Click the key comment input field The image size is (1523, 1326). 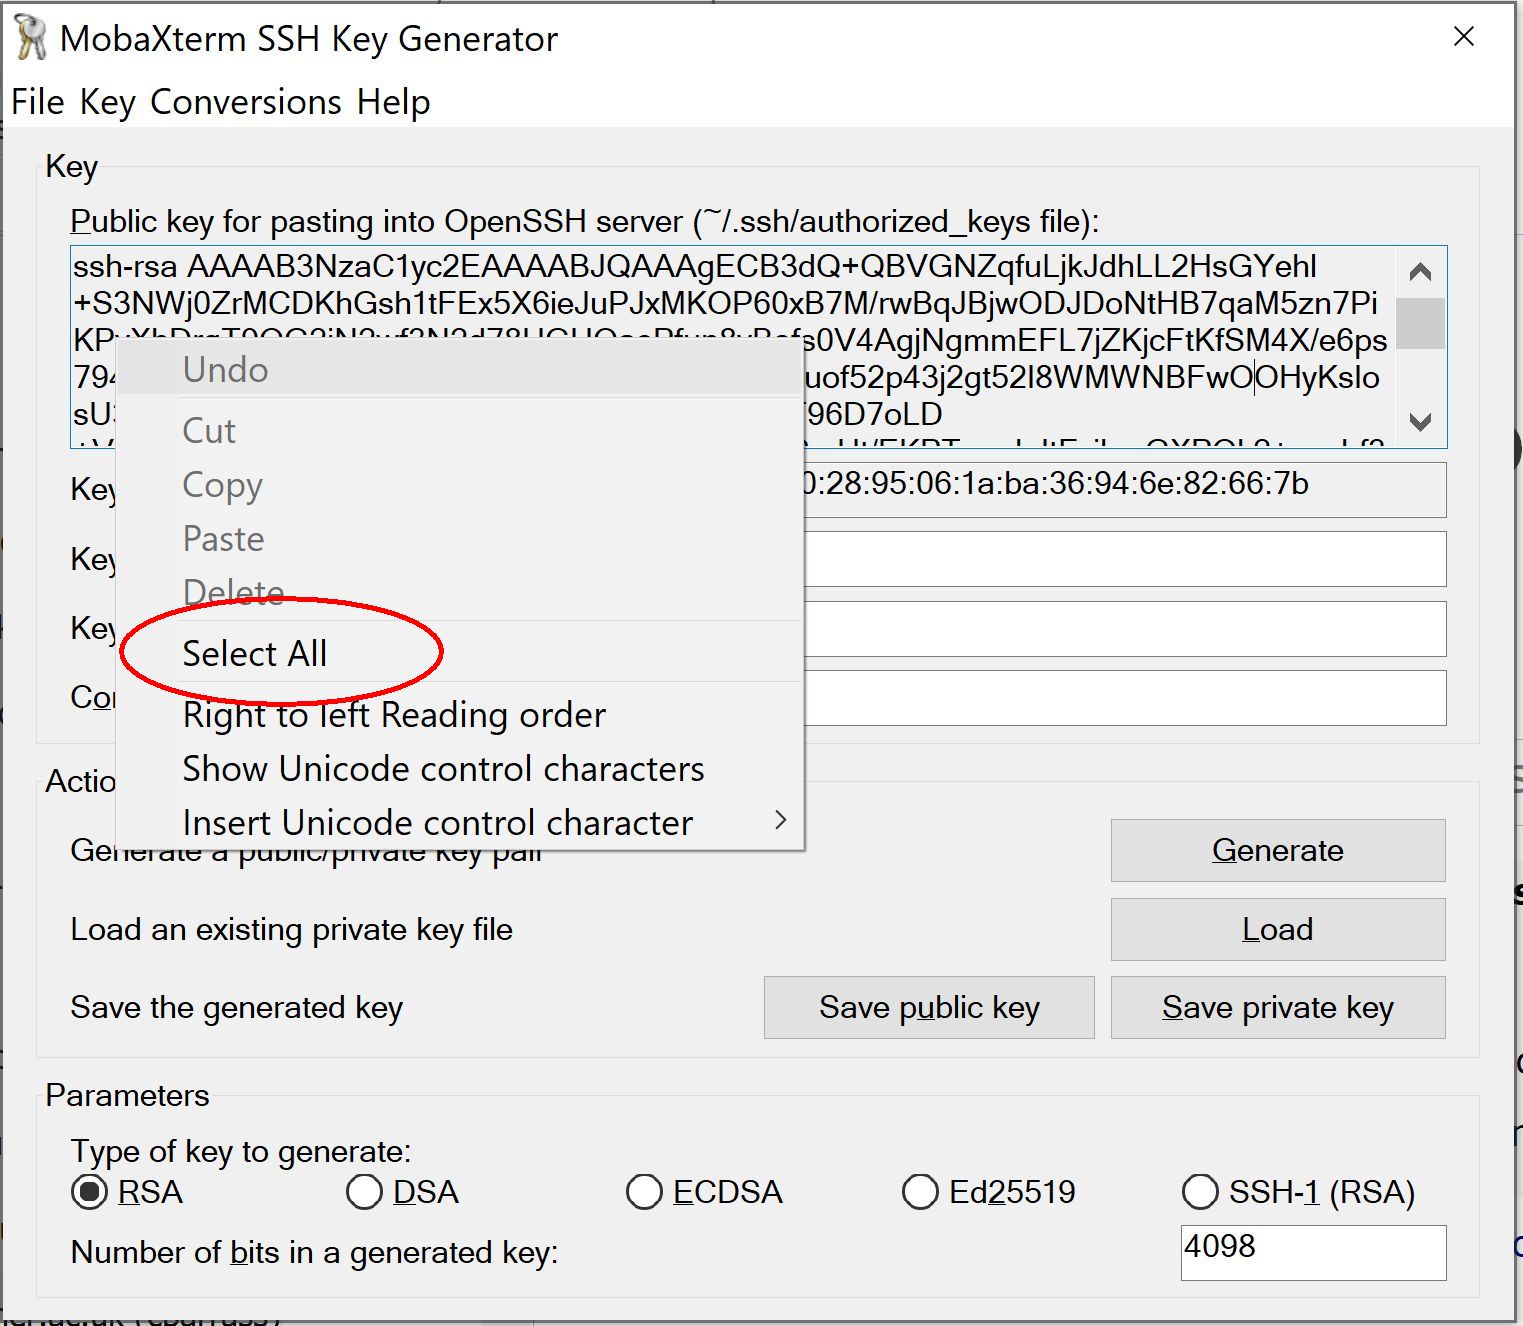tap(1125, 559)
